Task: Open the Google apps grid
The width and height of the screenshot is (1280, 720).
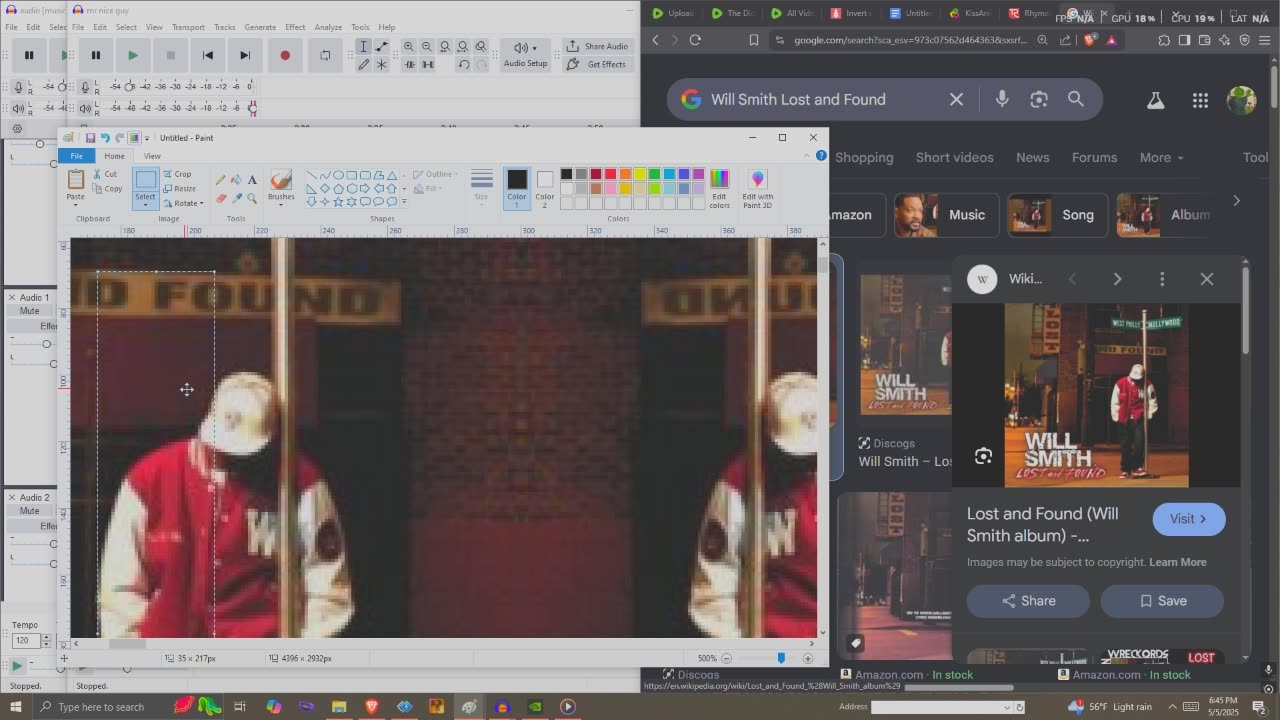Action: 1200,100
